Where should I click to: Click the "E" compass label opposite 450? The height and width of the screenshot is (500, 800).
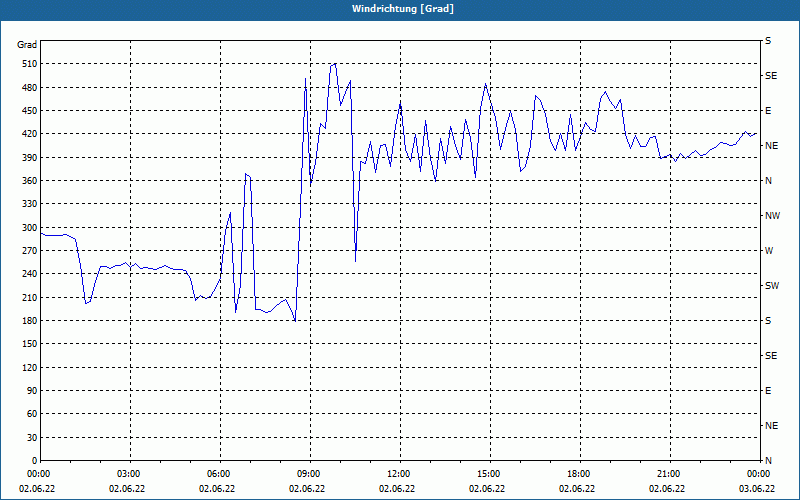768,111
